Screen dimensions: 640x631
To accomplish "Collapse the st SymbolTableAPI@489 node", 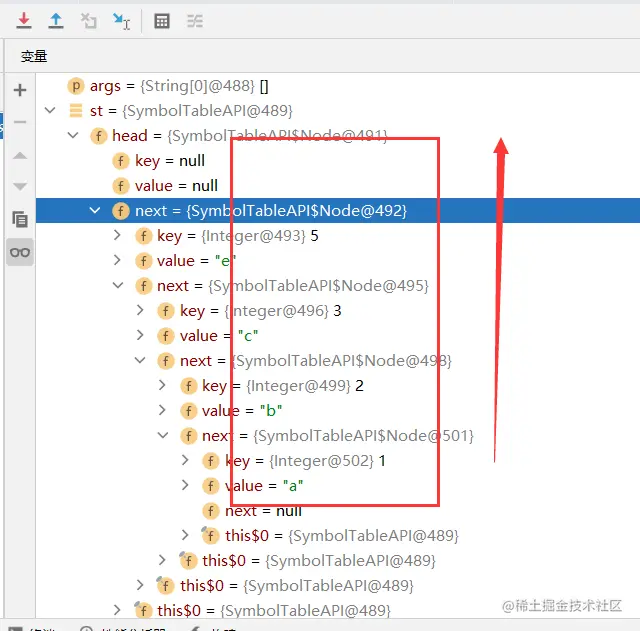I will [50, 110].
